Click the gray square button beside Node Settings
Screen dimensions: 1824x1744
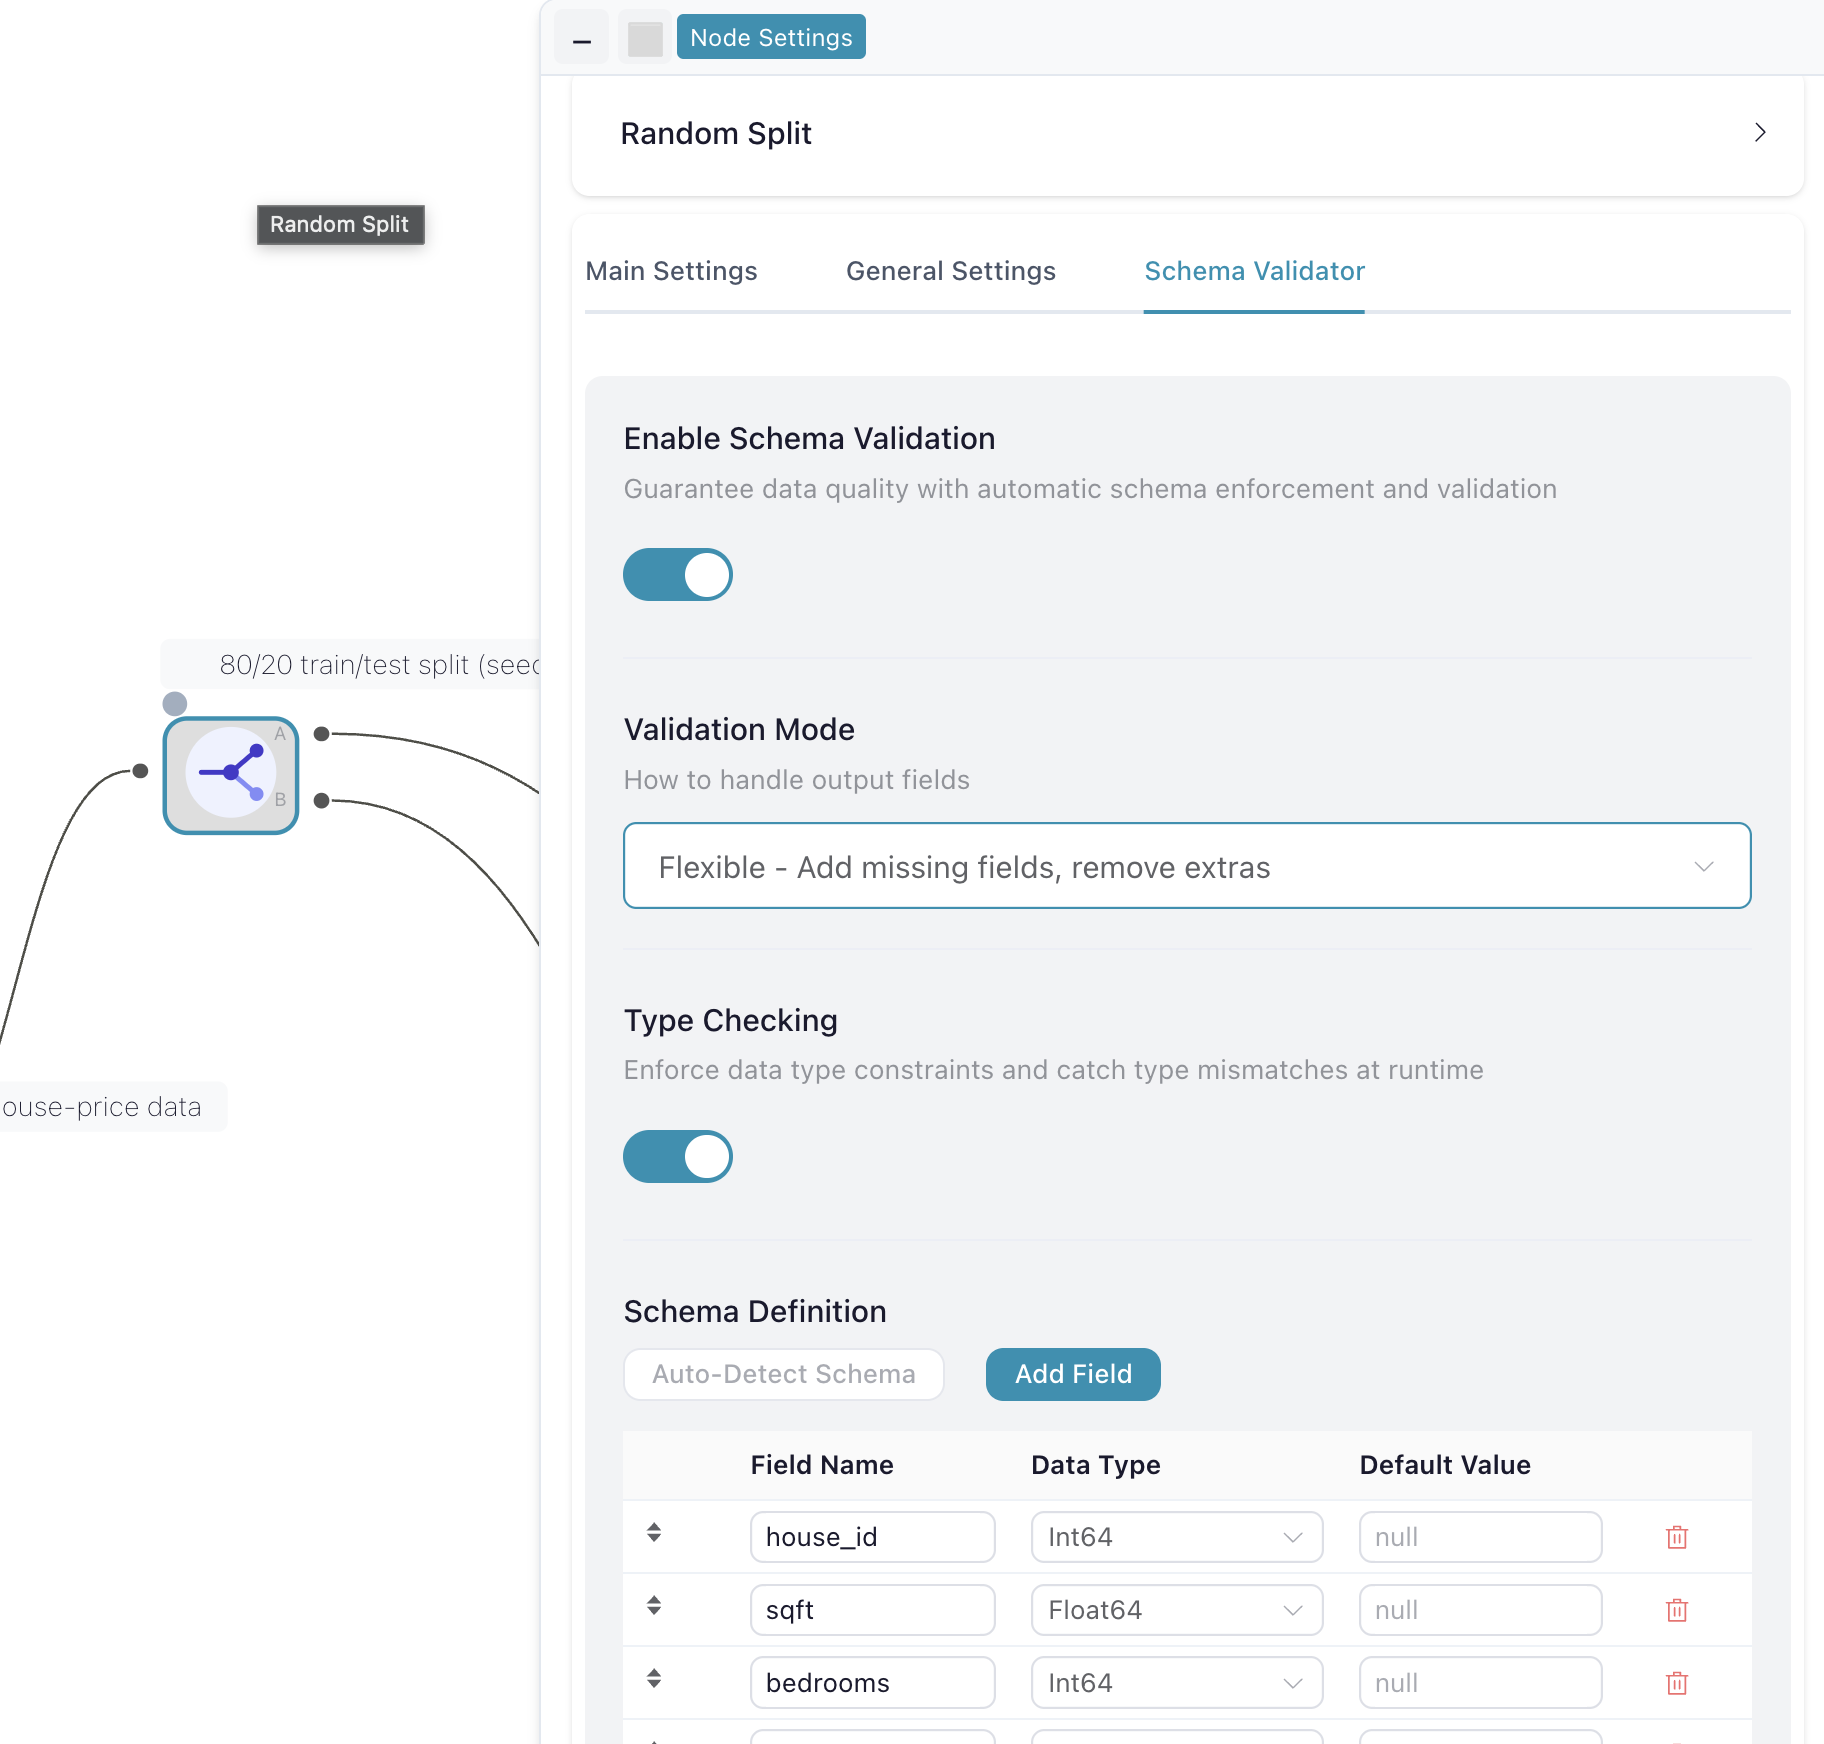(645, 38)
